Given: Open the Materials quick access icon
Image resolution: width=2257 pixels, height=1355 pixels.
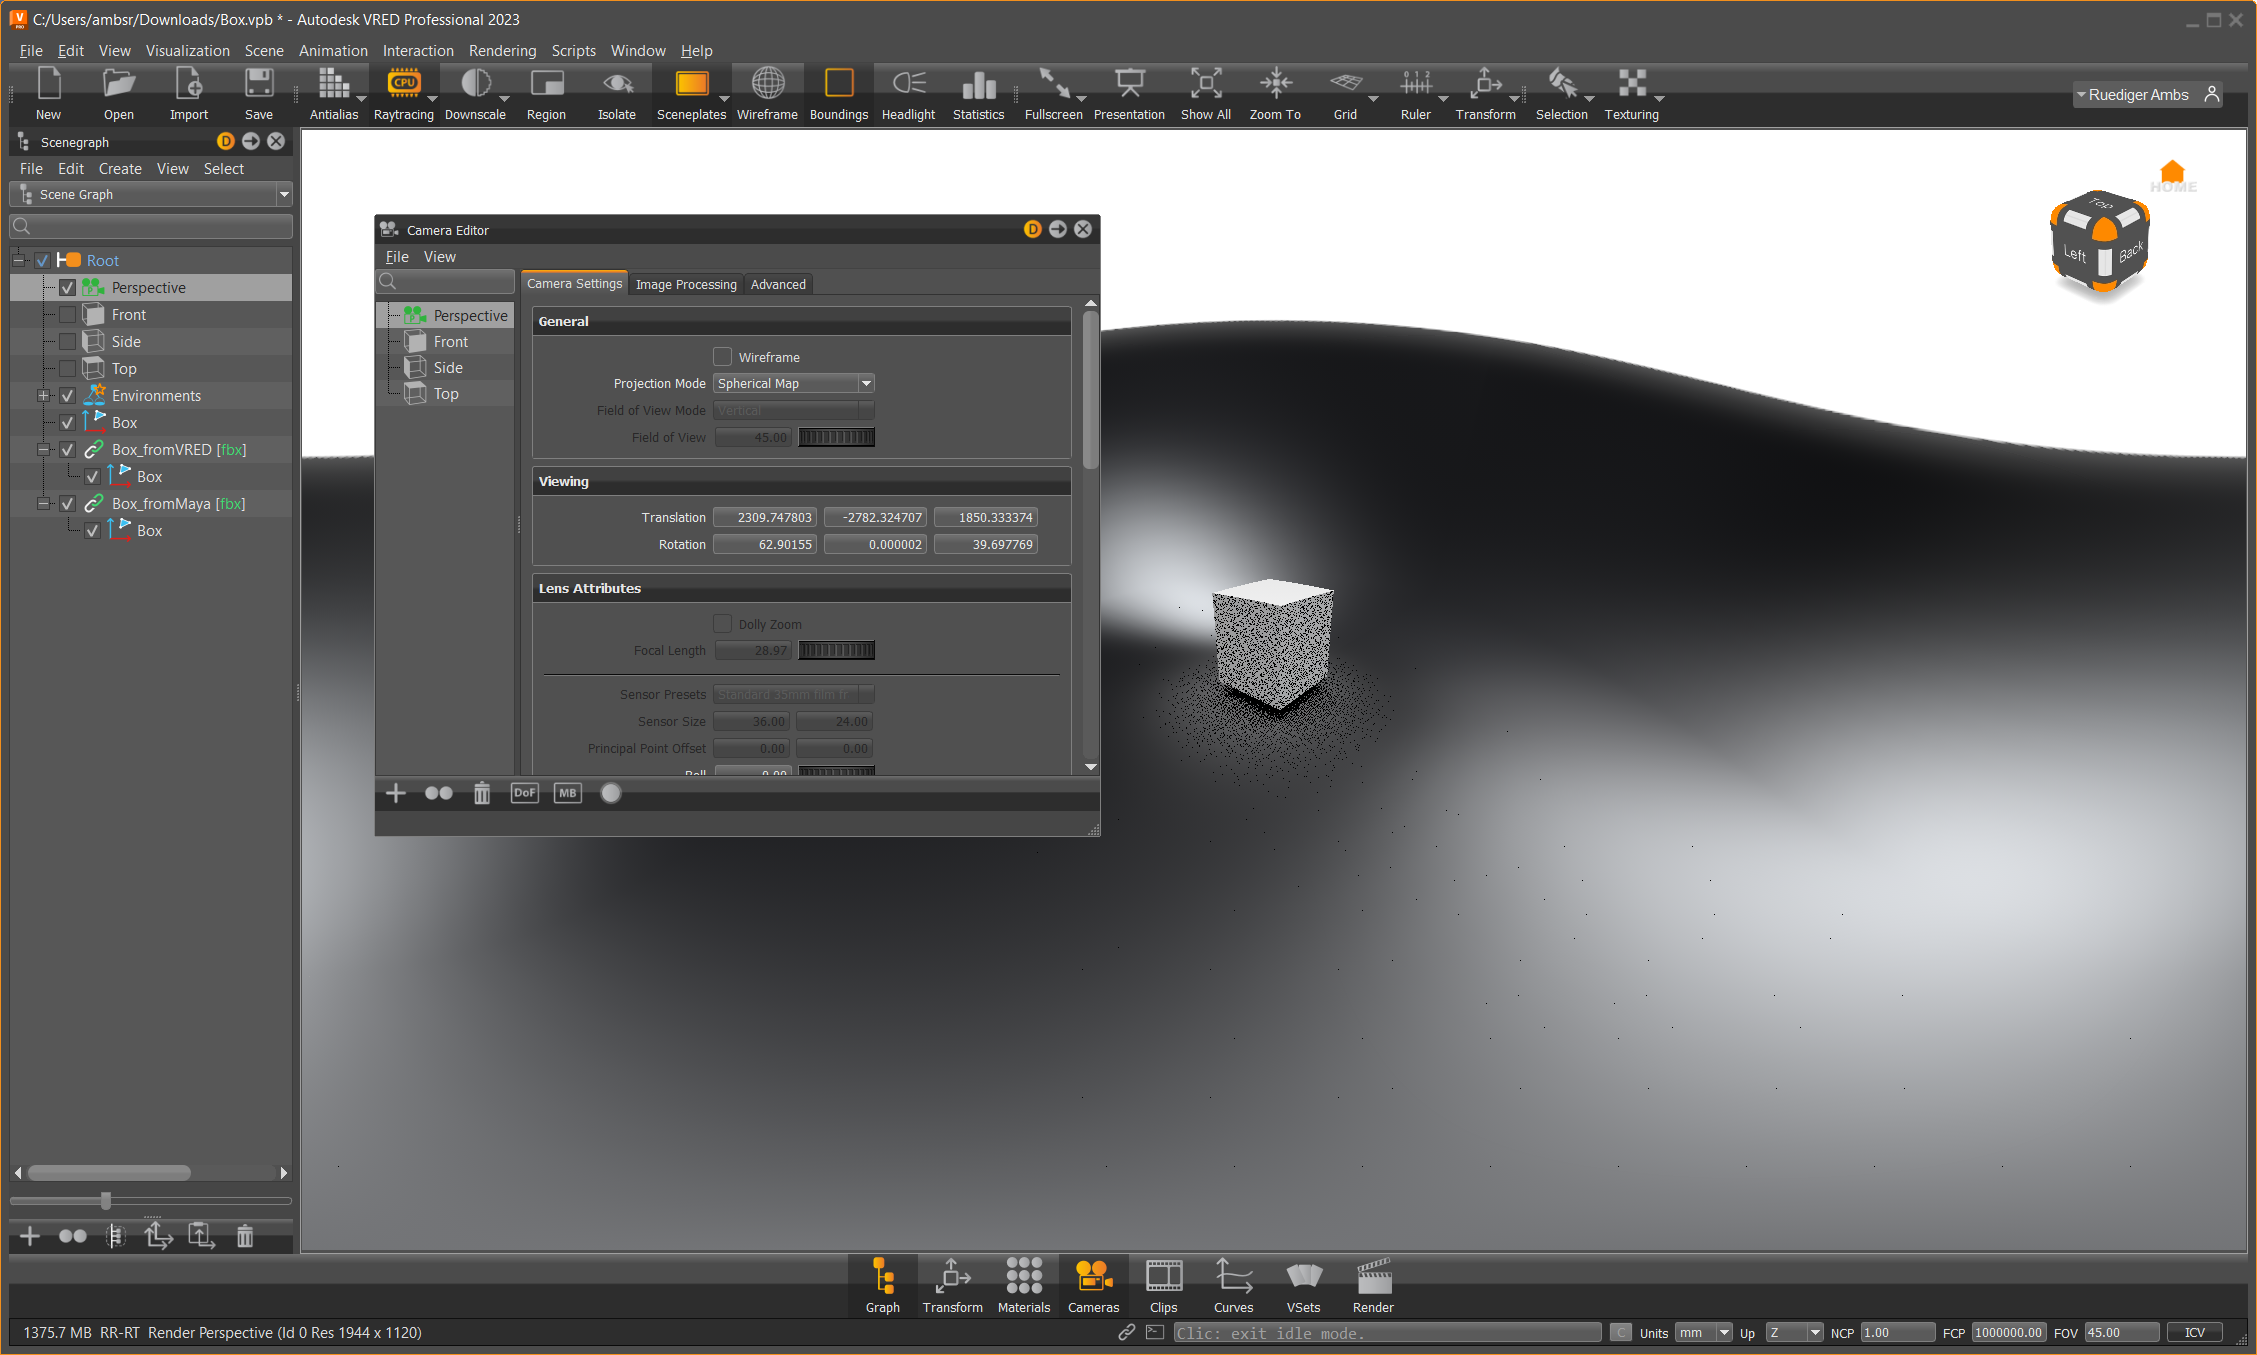Looking at the screenshot, I should (1023, 1277).
